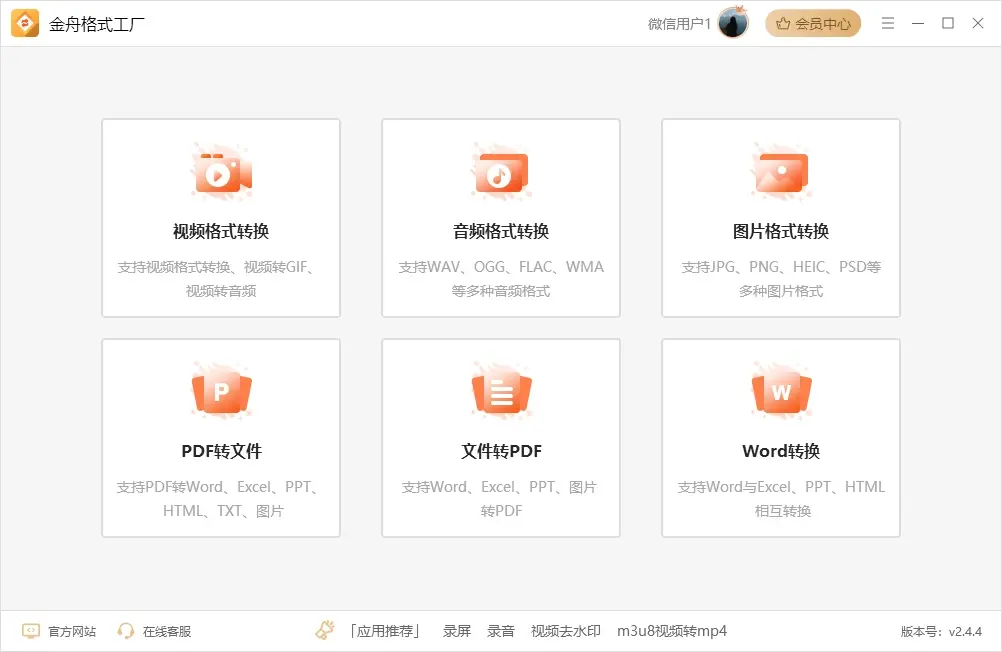Open the 在线客服 link

click(167, 632)
